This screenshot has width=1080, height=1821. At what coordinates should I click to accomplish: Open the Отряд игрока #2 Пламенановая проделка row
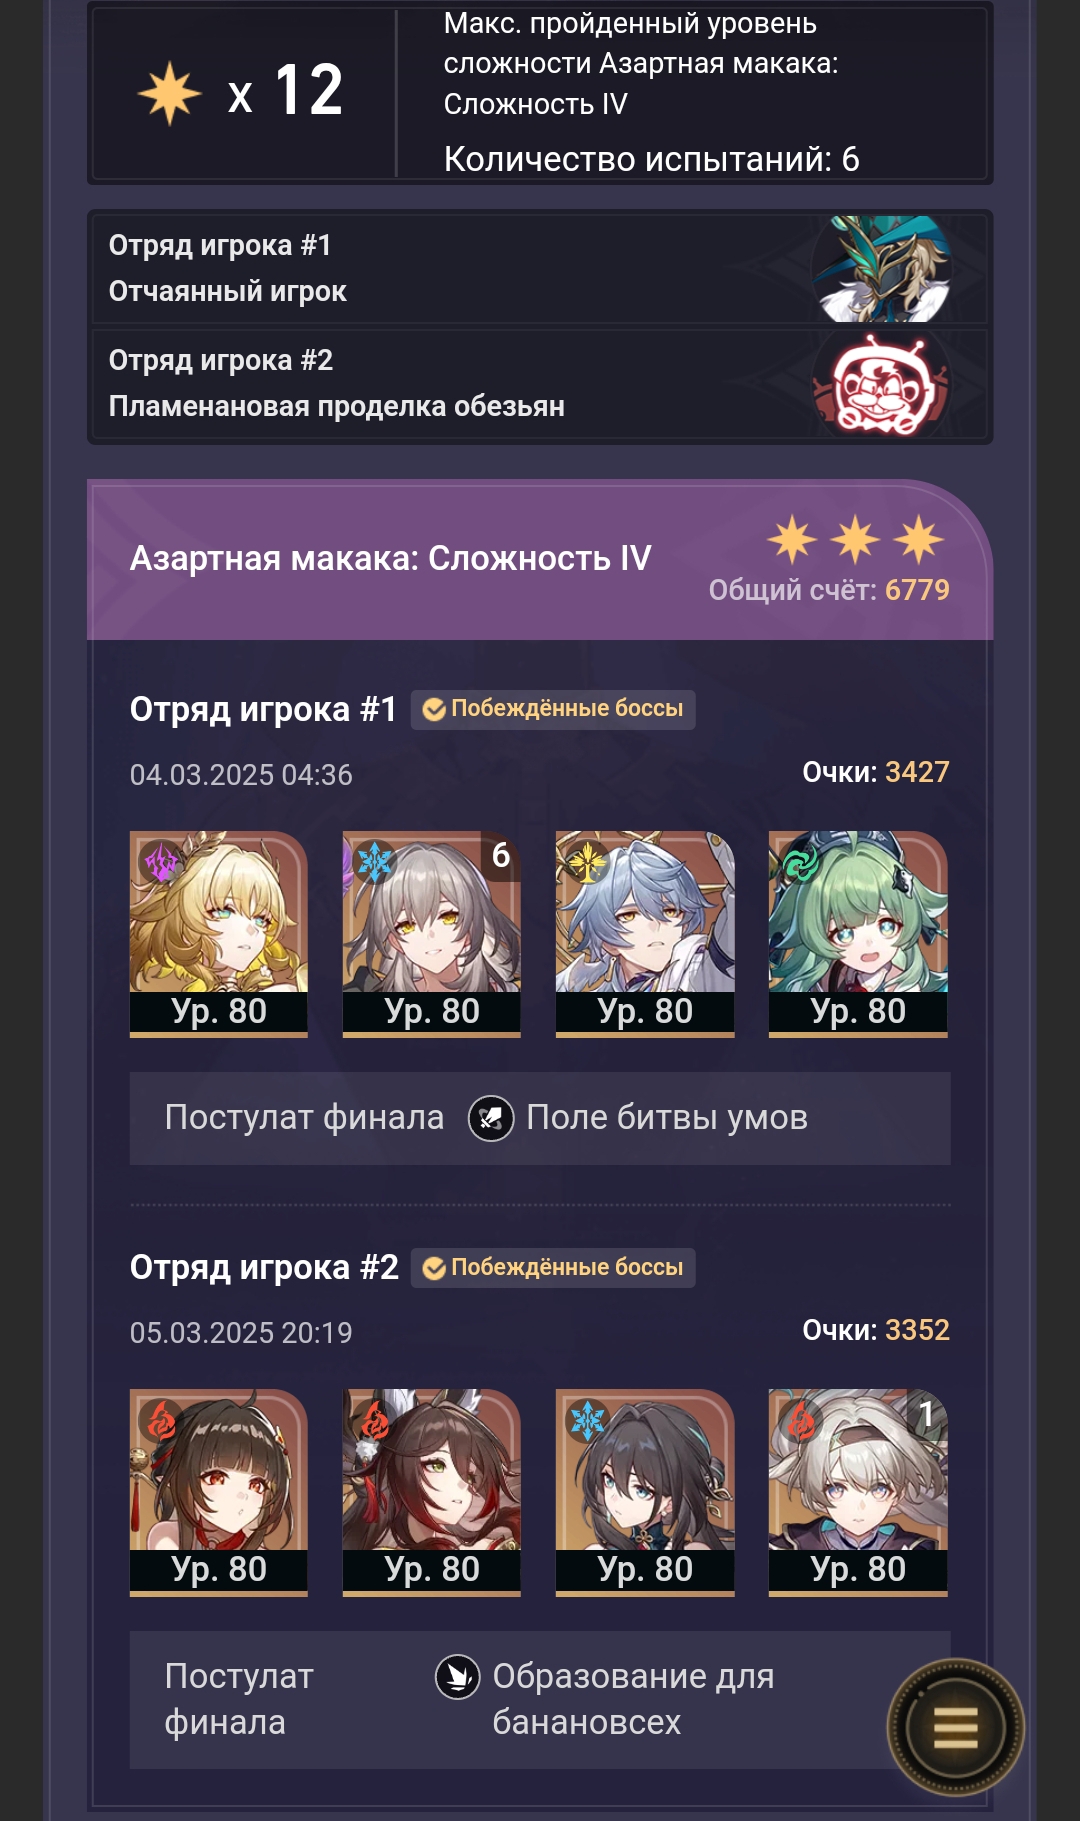coord(540,384)
